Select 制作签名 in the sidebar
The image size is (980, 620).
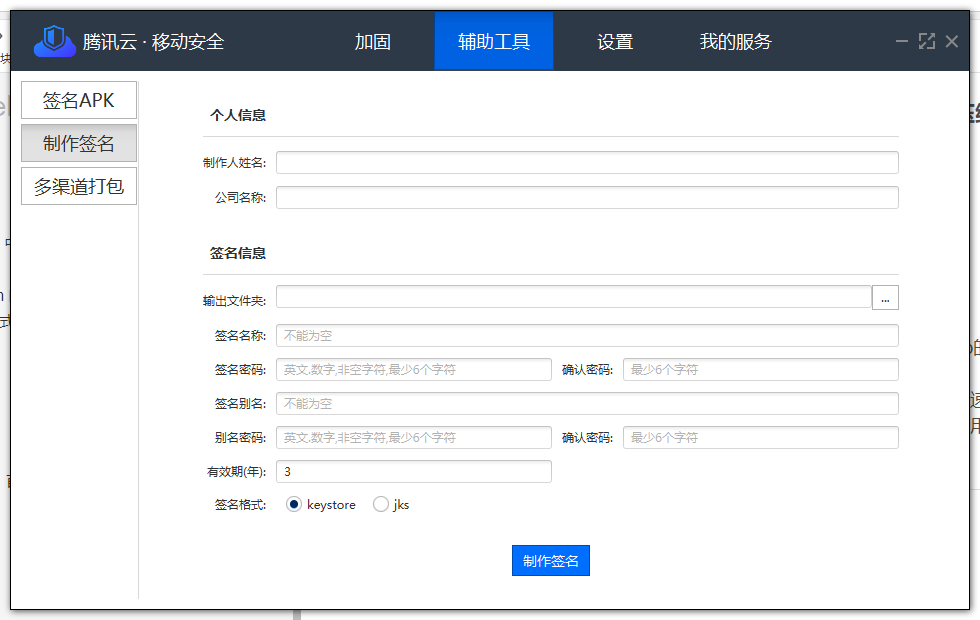tap(79, 143)
